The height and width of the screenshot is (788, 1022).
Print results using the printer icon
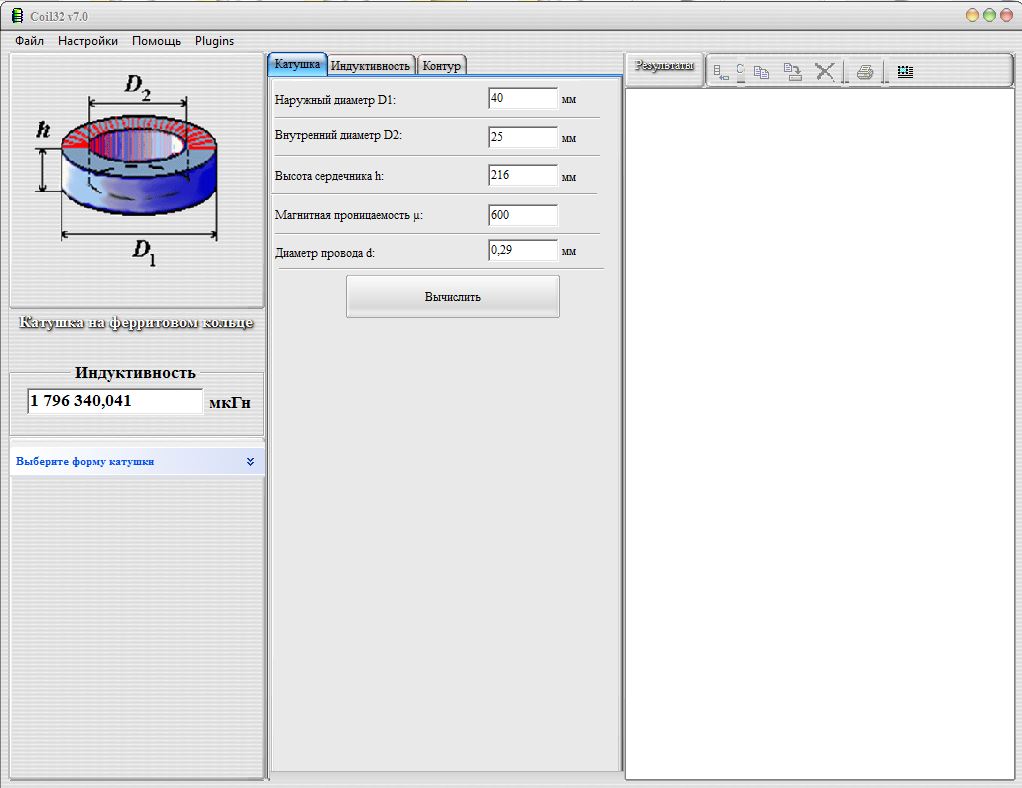pos(865,72)
